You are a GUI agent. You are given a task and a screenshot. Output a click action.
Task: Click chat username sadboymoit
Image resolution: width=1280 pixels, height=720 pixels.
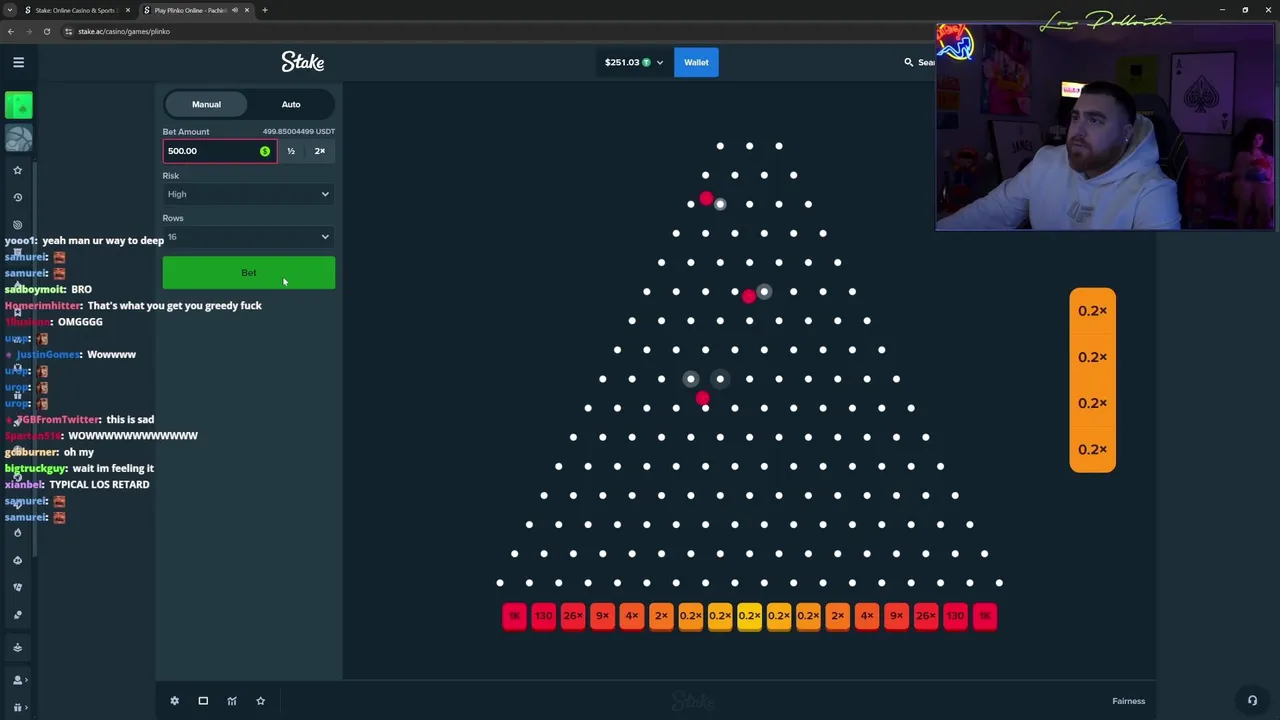pyautogui.click(x=33, y=289)
